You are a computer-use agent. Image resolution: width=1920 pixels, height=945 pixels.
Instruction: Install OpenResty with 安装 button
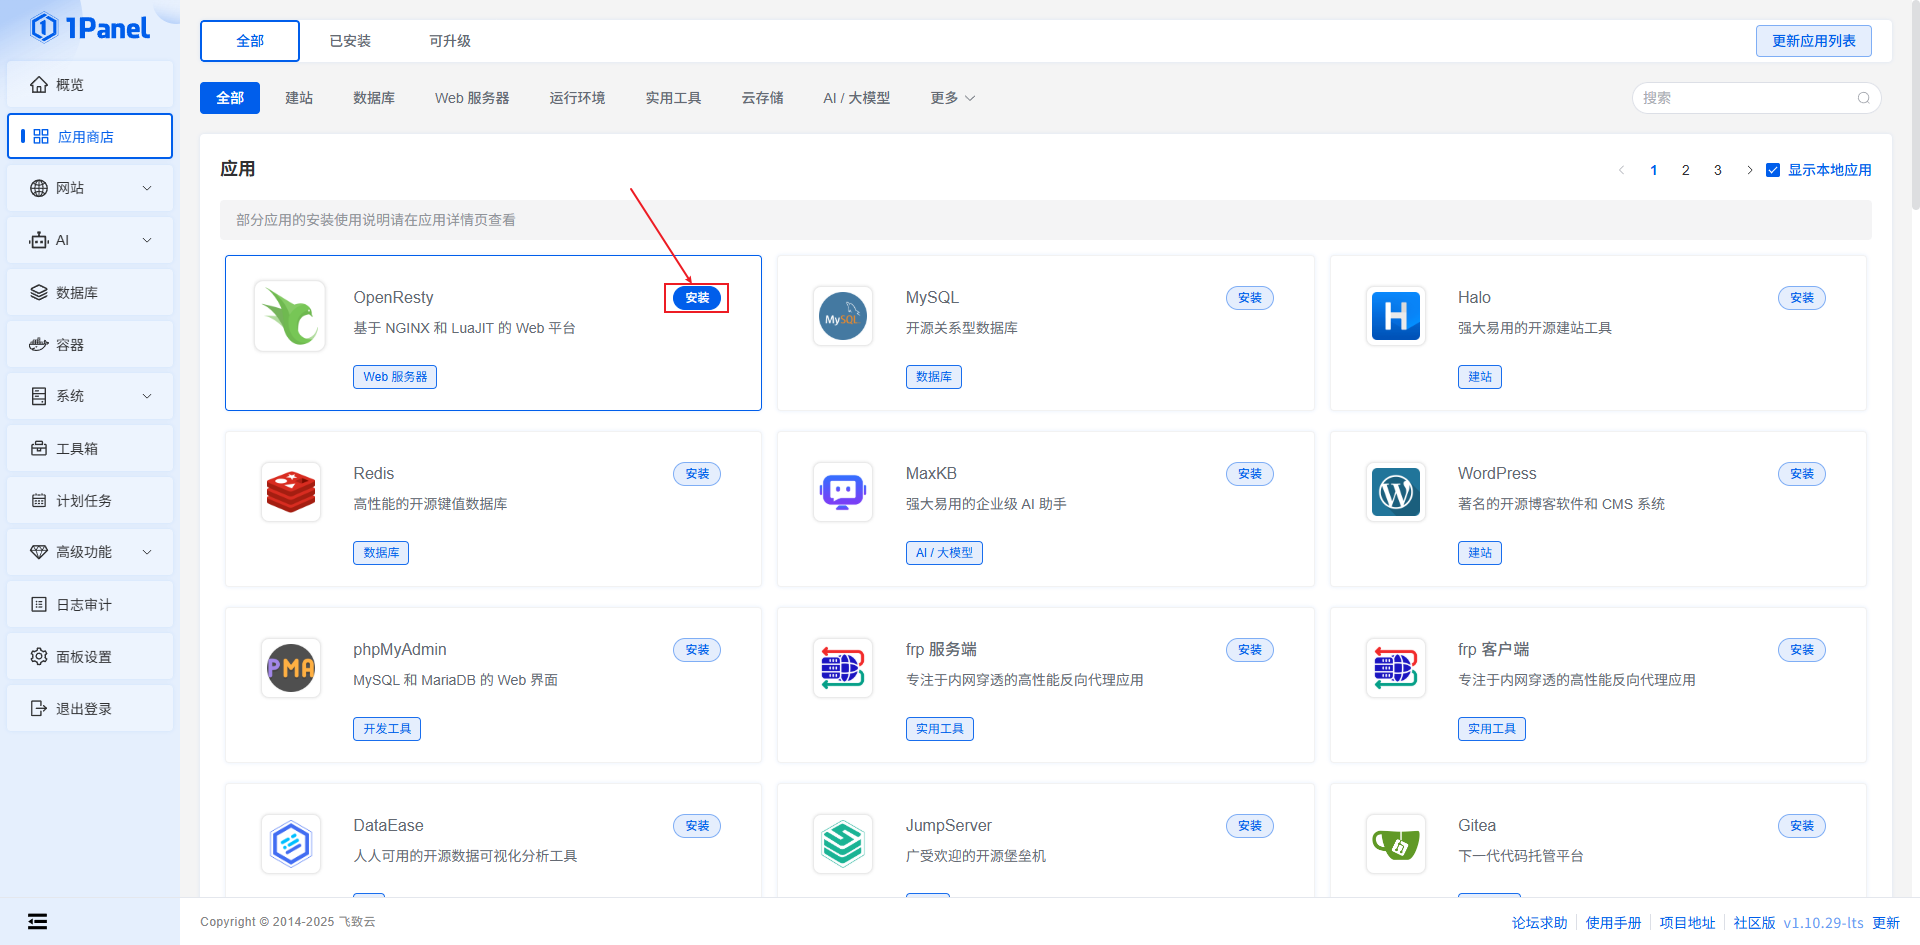pyautogui.click(x=697, y=298)
